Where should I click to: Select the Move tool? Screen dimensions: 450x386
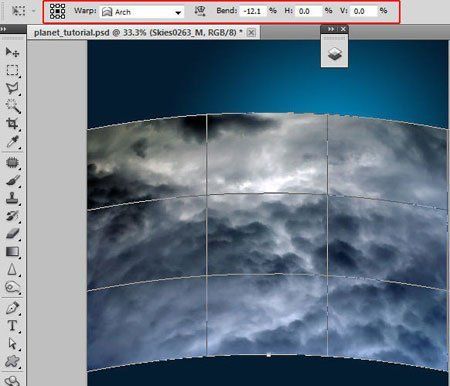[12, 52]
